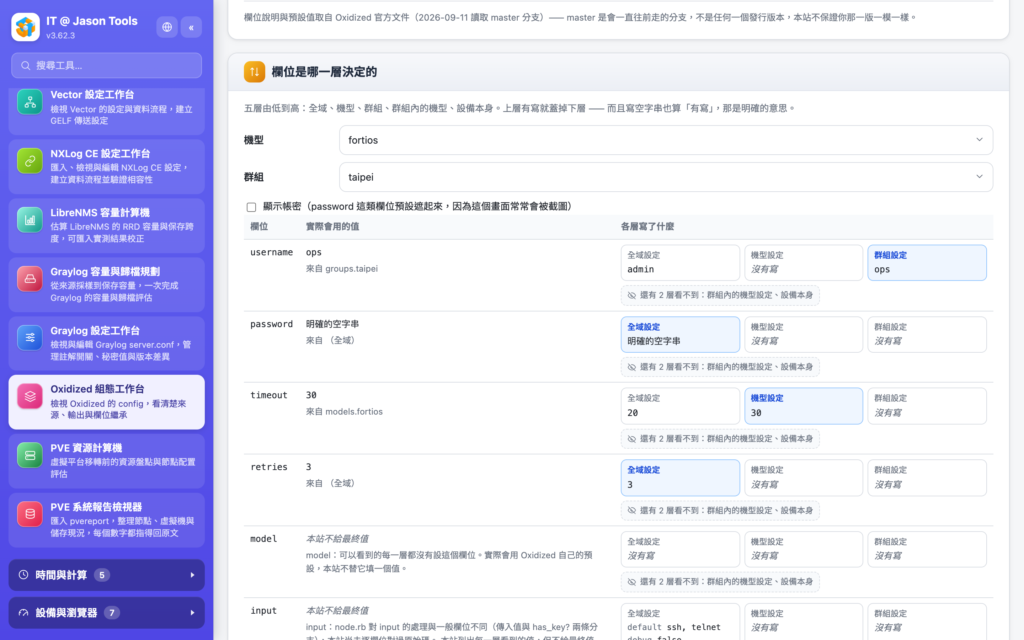Open the 機型 dropdown showing fortios
The height and width of the screenshot is (640, 1024).
pyautogui.click(x=665, y=140)
